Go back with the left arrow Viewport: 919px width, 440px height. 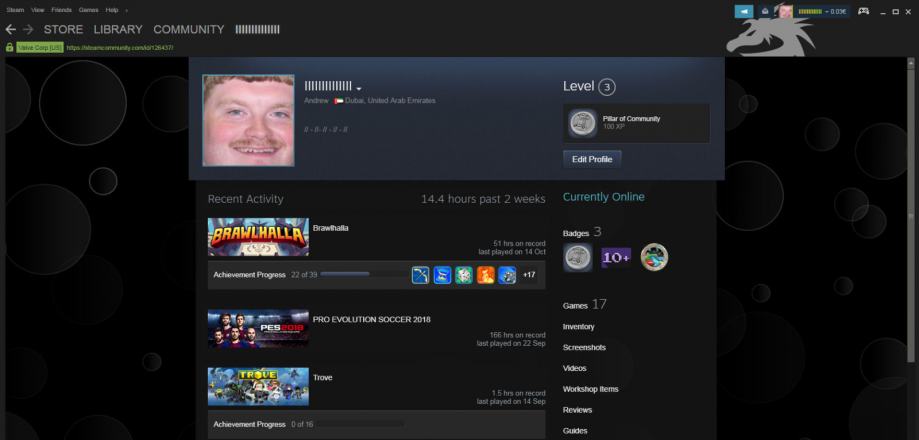tap(11, 29)
